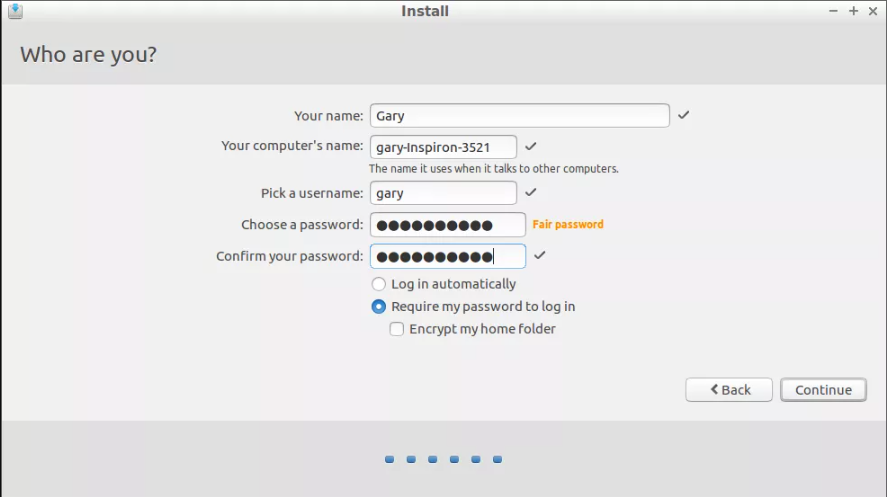887x497 pixels.
Task: Click into the Your name field
Action: click(519, 115)
